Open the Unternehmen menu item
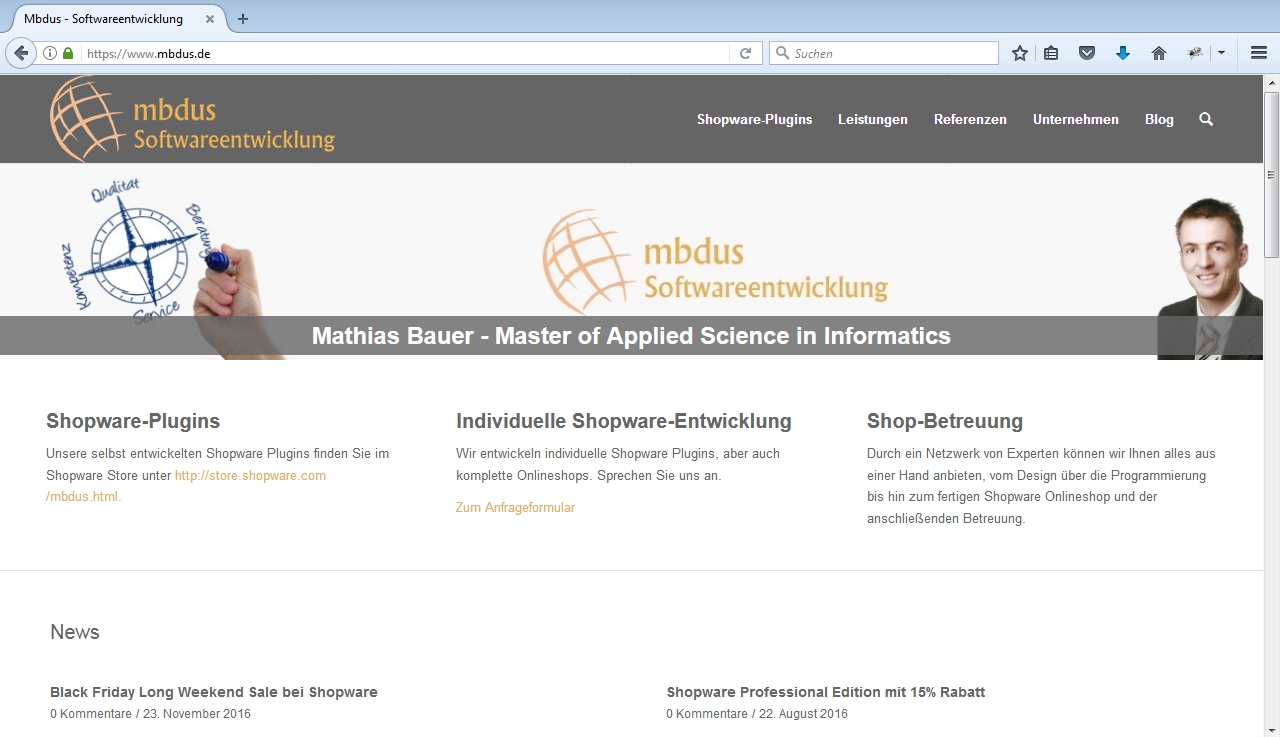 [1076, 119]
